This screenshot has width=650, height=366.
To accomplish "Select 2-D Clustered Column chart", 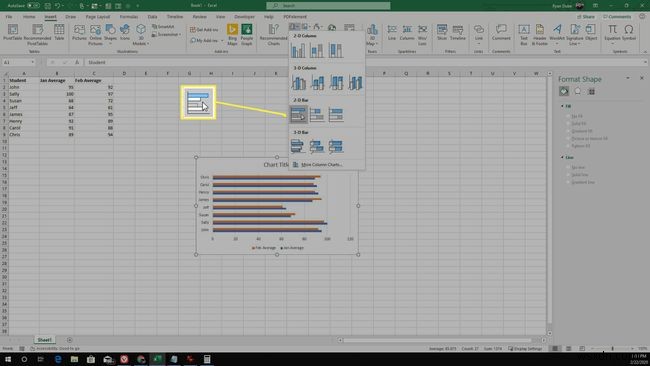I will (x=298, y=50).
